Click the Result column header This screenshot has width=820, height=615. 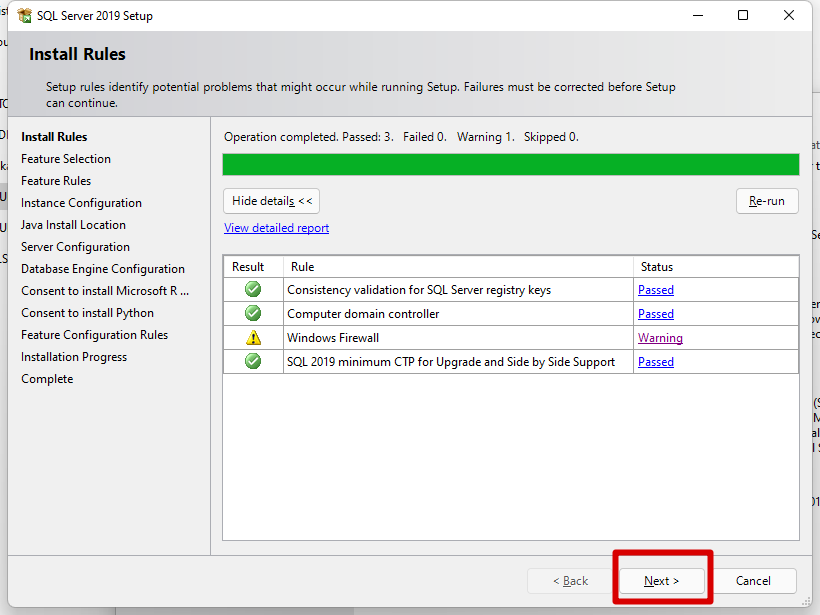[253, 267]
